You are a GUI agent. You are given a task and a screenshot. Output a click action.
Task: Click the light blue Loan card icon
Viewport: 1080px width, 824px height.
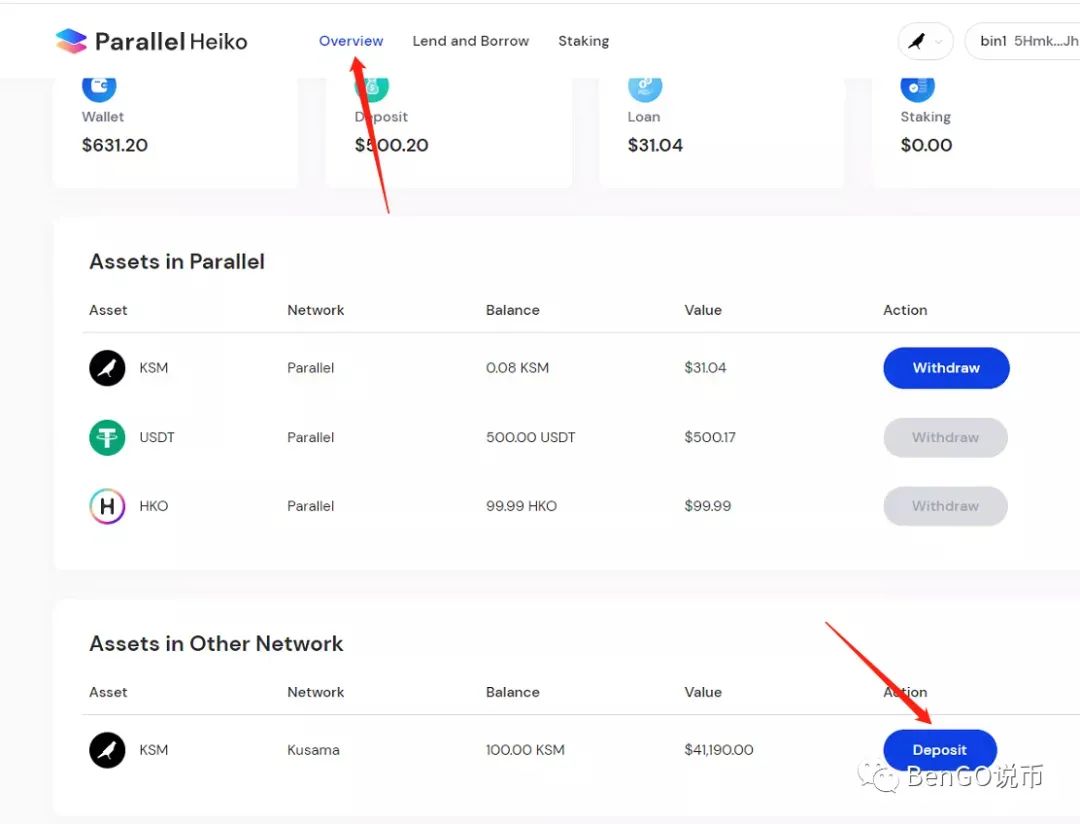(645, 88)
